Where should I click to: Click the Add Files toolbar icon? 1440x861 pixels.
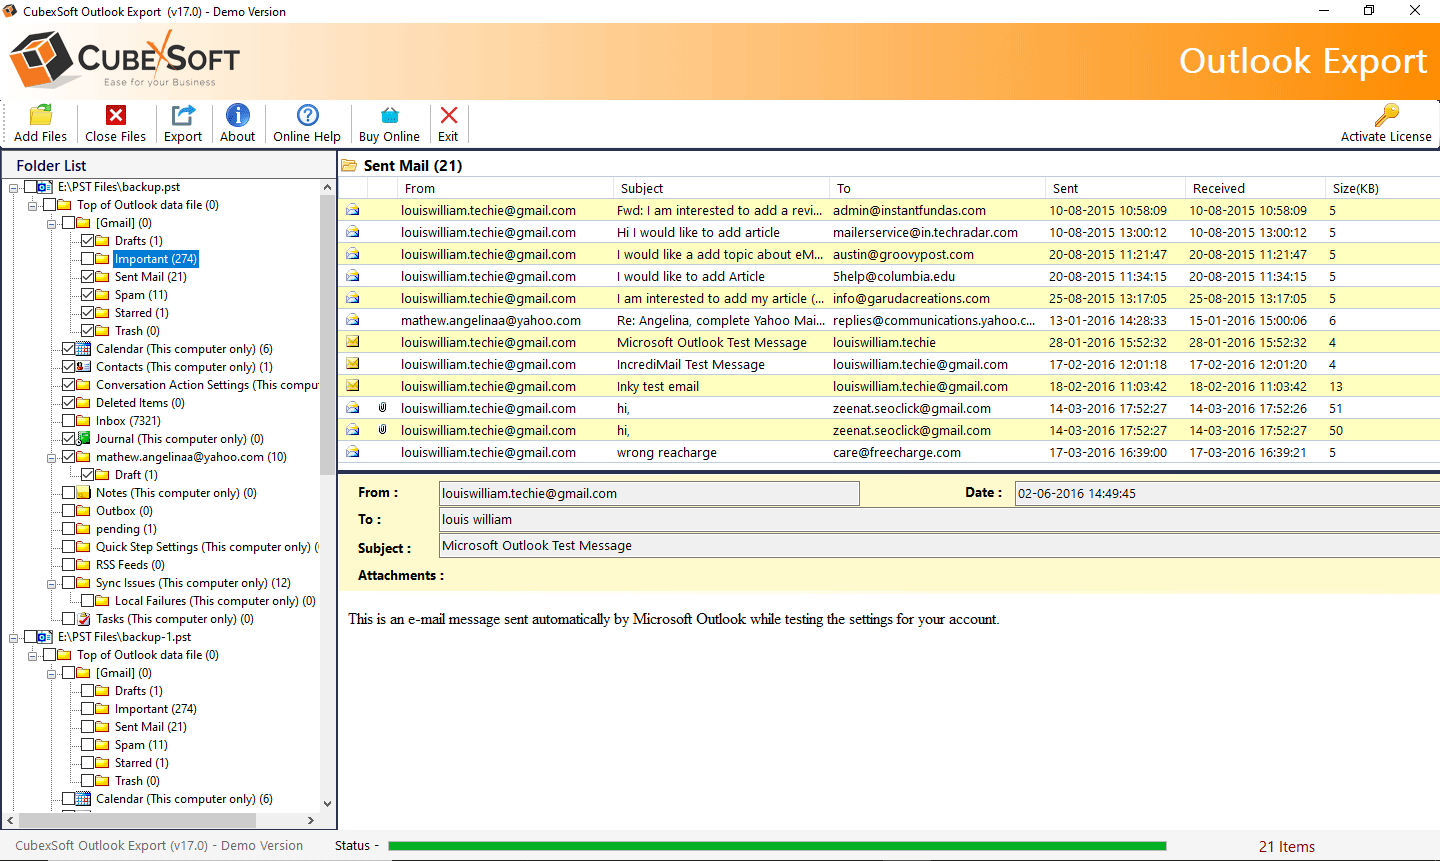(x=40, y=116)
